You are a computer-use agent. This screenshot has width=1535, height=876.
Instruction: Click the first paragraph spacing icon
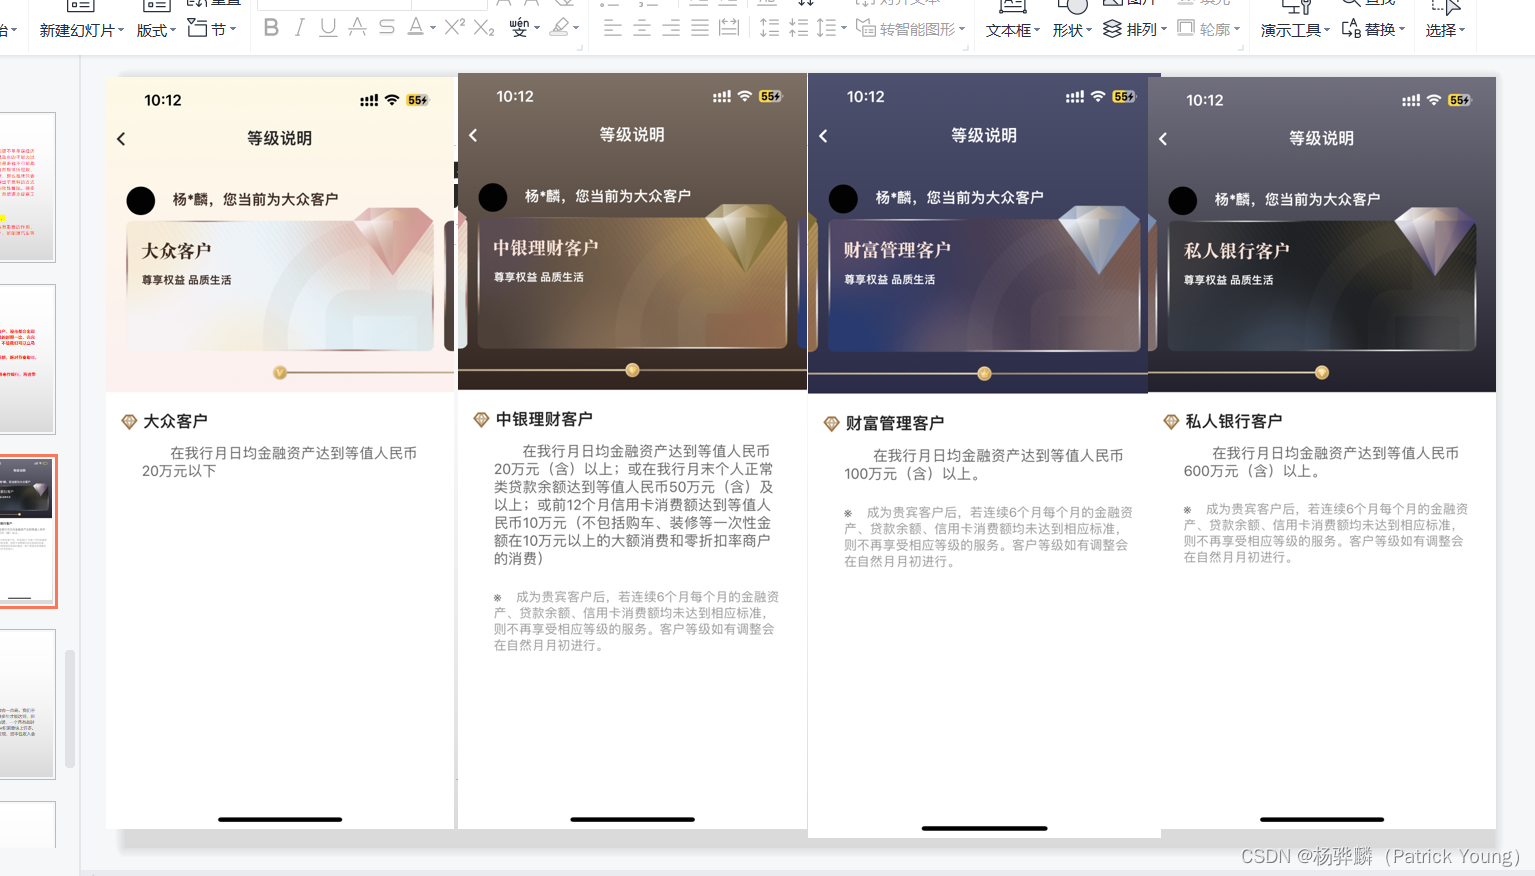coord(769,28)
